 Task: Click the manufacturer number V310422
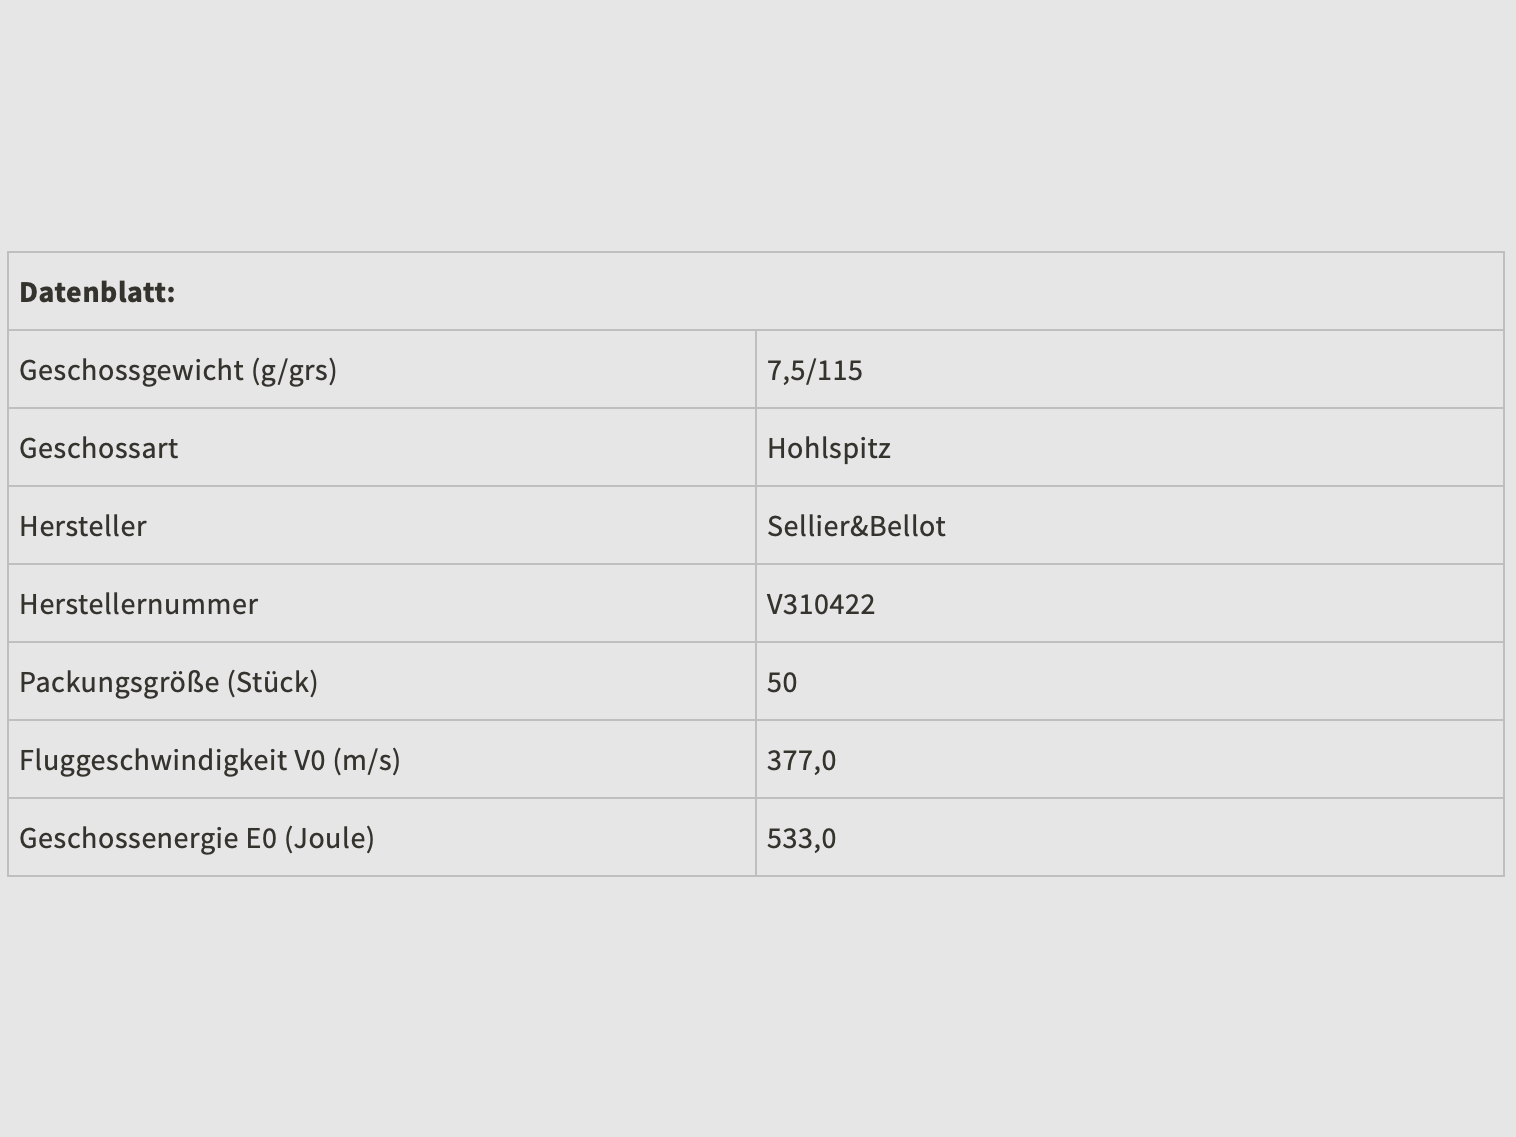pyautogui.click(x=820, y=604)
